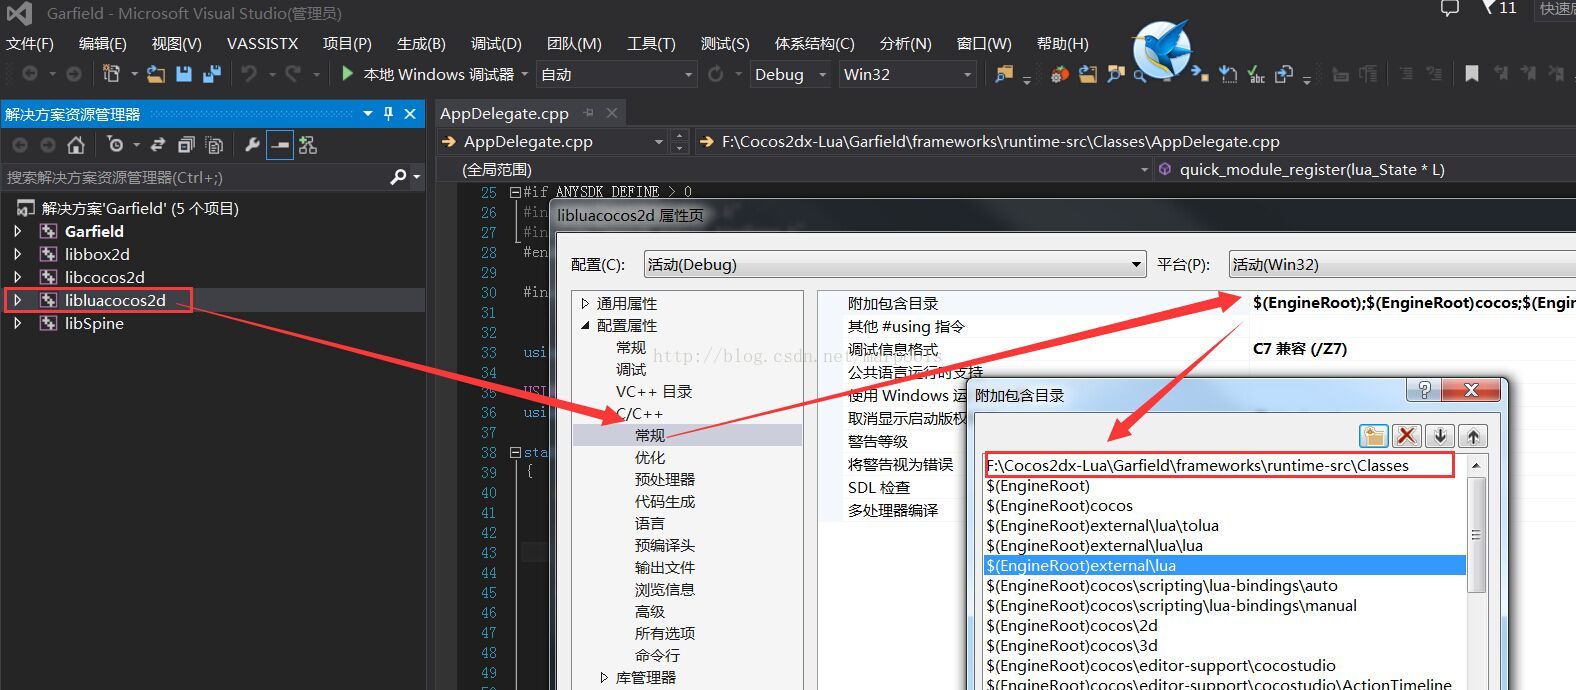The width and height of the screenshot is (1576, 690).
Task: Select 代码生成 under C/C++
Action: (665, 501)
